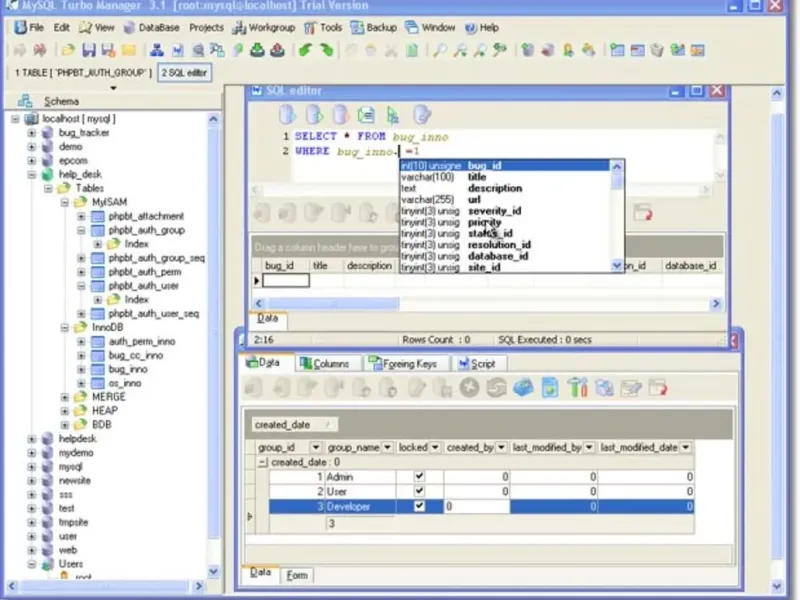Click the schema tree scroll down arrow
This screenshot has width=800, height=600.
213,571
